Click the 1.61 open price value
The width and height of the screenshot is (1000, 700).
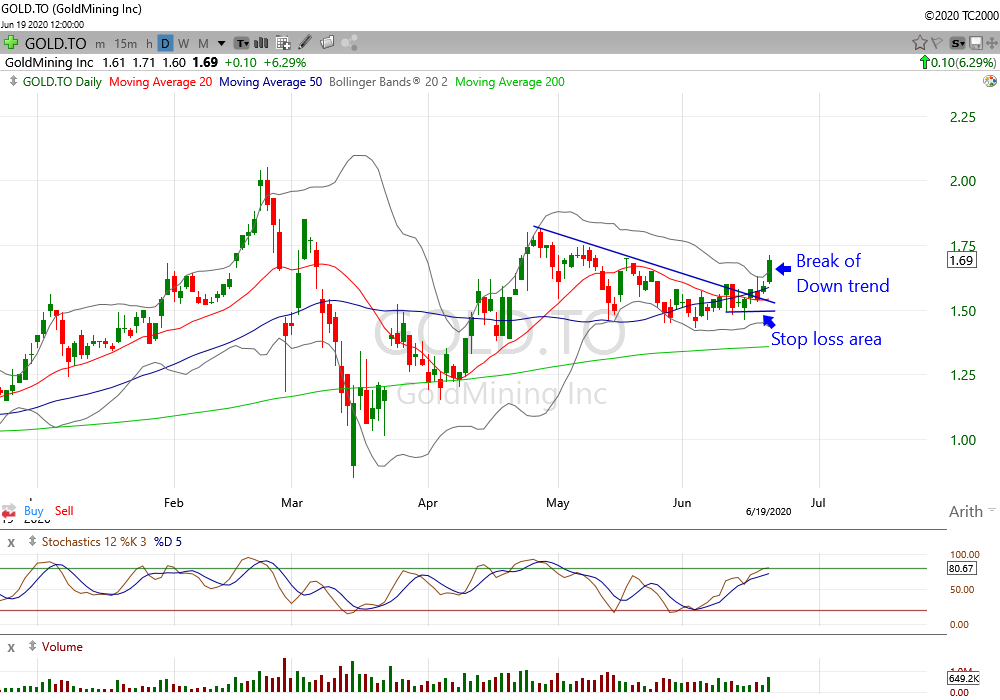[x=114, y=62]
